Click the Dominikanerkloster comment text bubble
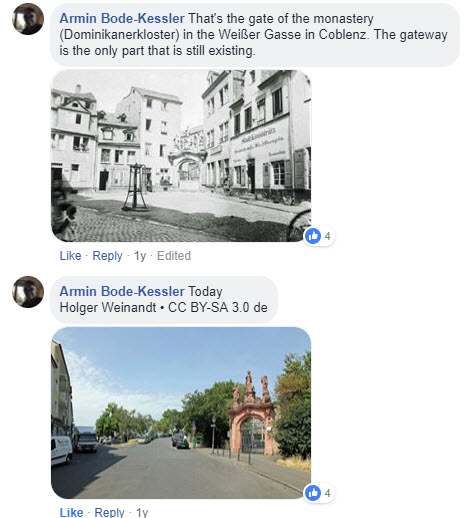This screenshot has height=518, width=466. coord(255,35)
